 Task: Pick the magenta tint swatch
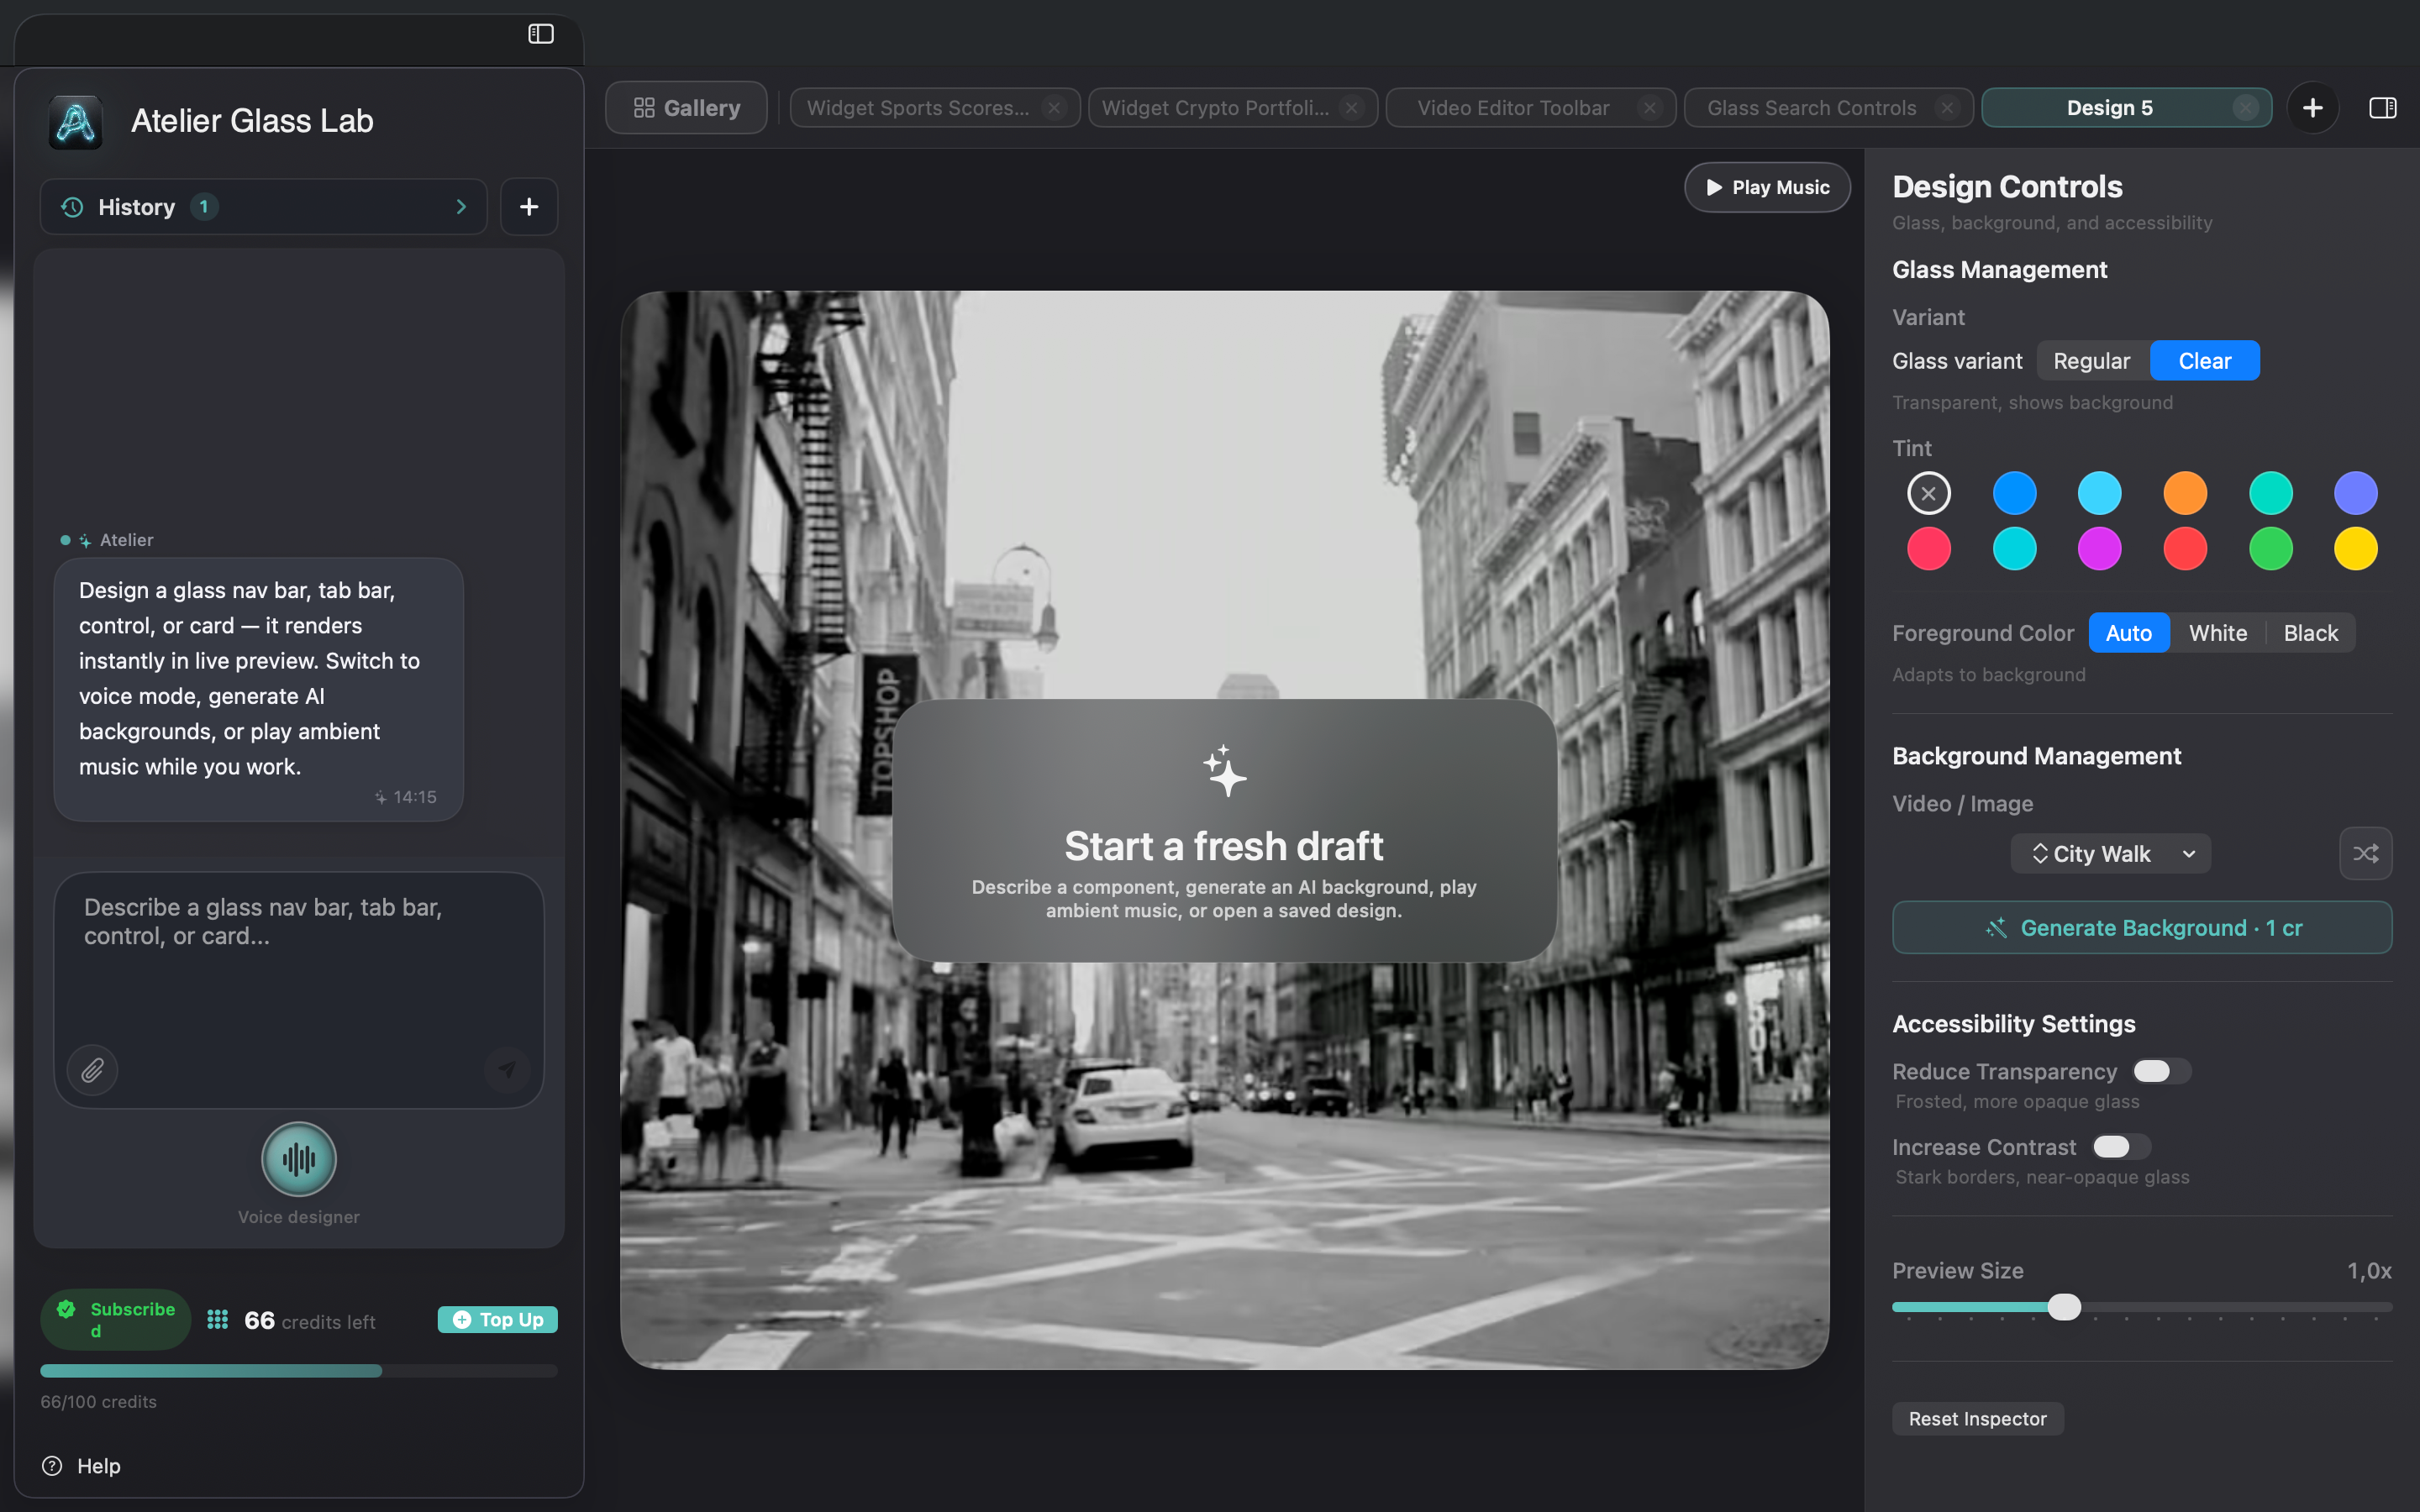click(x=2099, y=549)
